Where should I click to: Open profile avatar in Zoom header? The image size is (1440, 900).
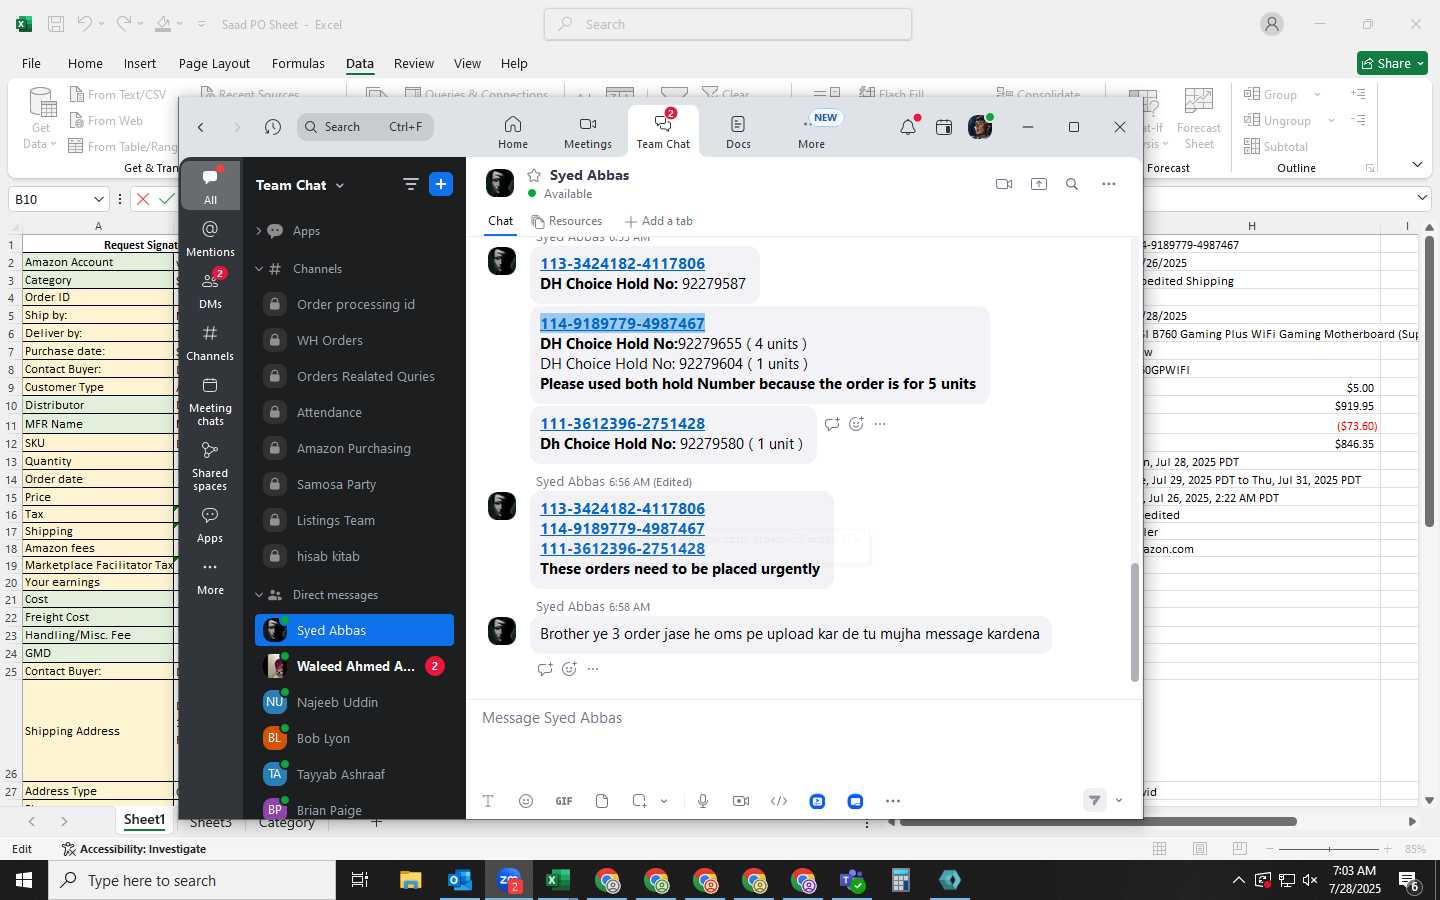click(980, 127)
